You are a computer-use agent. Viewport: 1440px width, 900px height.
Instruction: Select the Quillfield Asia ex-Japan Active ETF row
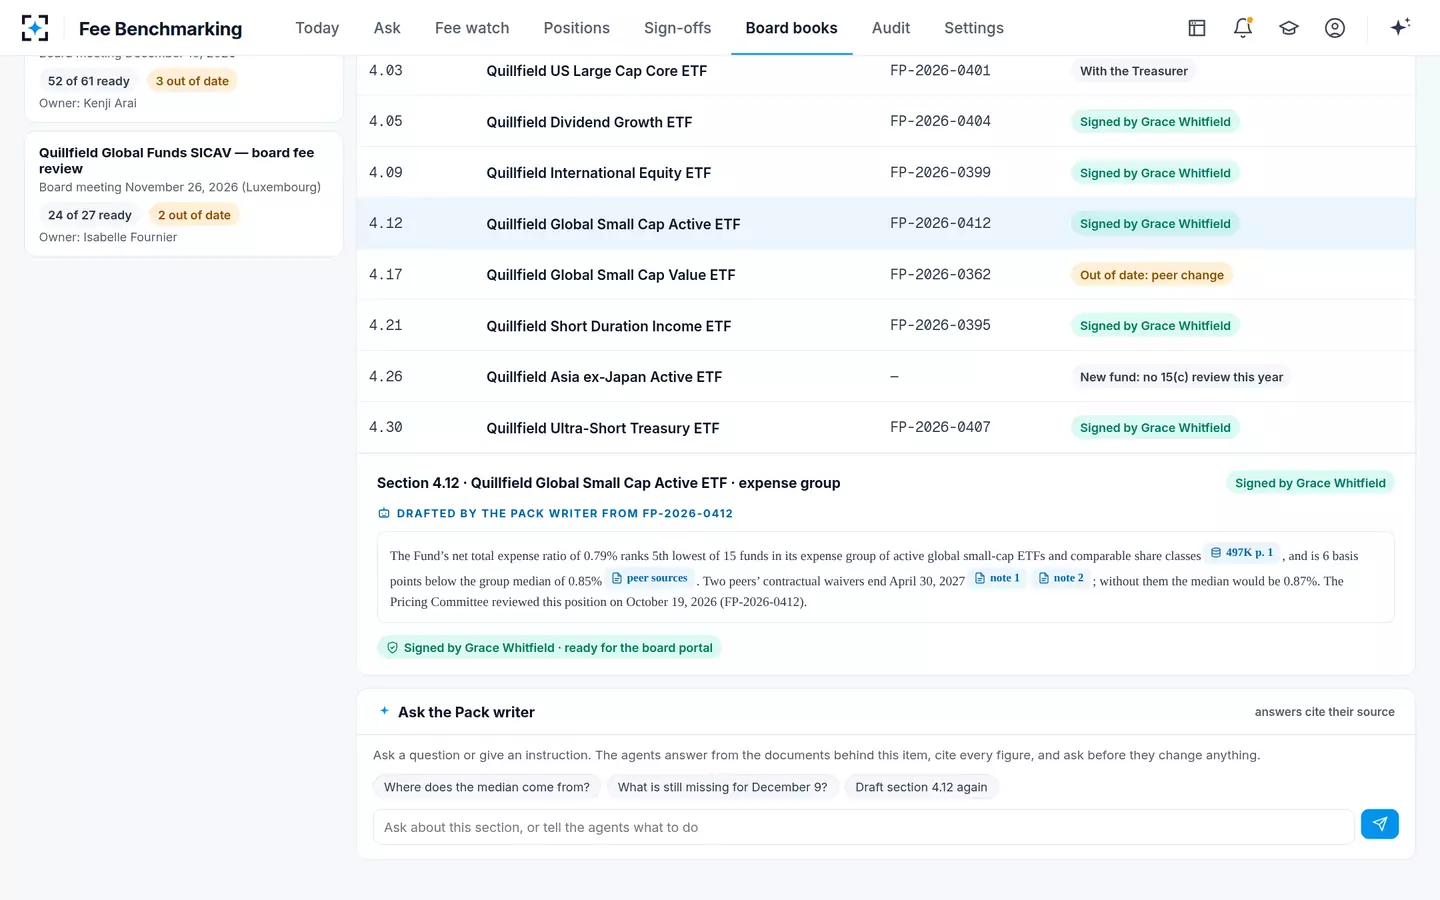pyautogui.click(x=886, y=377)
